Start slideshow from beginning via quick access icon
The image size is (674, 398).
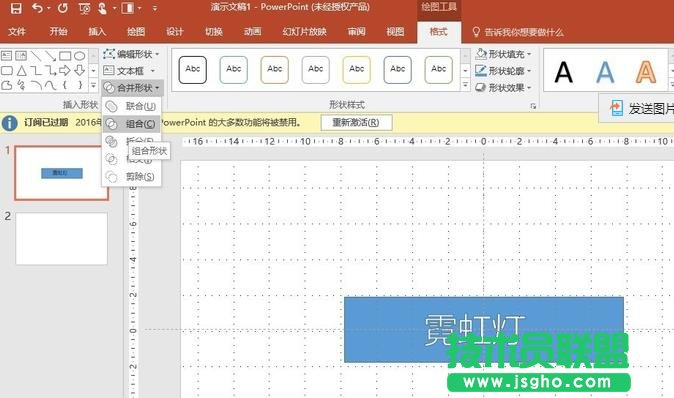[x=85, y=8]
